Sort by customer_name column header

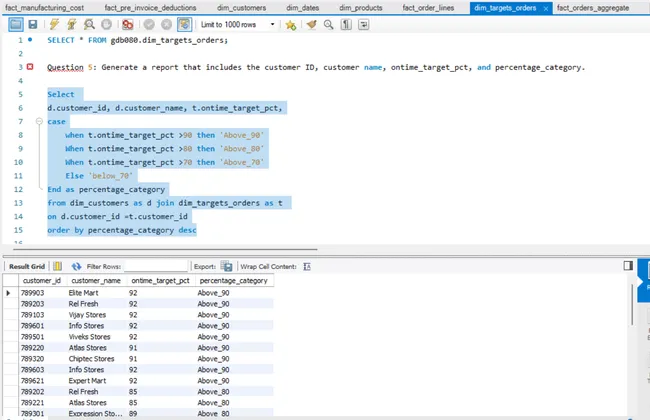tap(96, 281)
